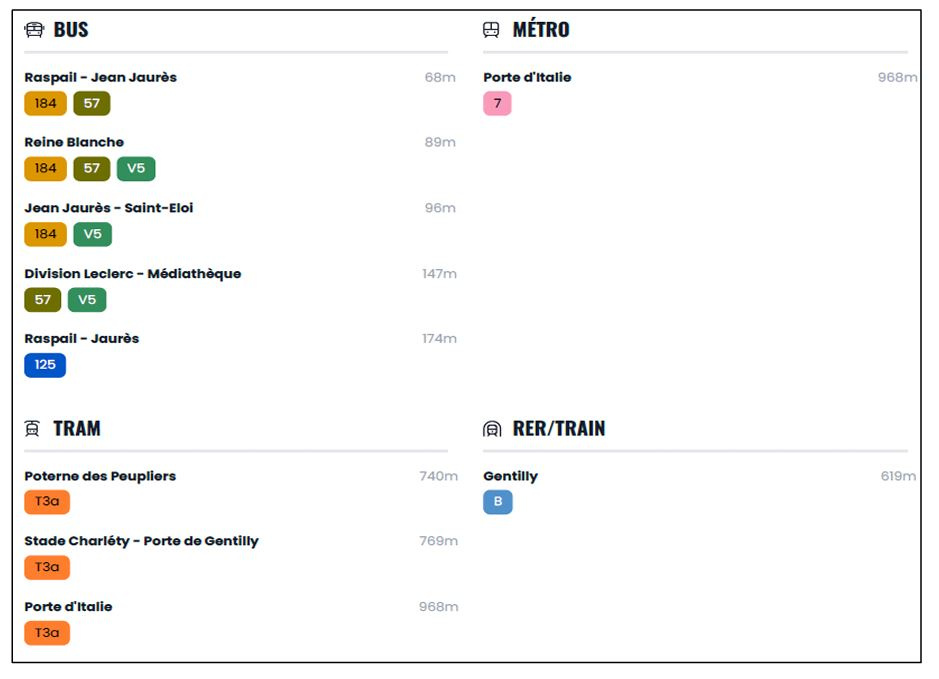
Task: Click the tram icon beside TRAM heading
Action: [x=33, y=429]
